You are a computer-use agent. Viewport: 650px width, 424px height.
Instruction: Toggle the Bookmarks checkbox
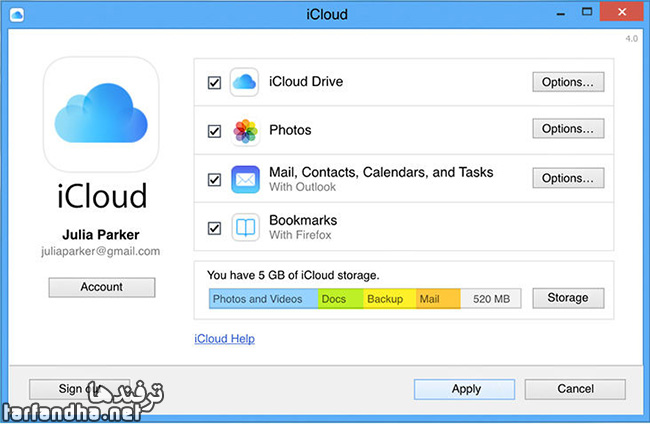coord(214,228)
